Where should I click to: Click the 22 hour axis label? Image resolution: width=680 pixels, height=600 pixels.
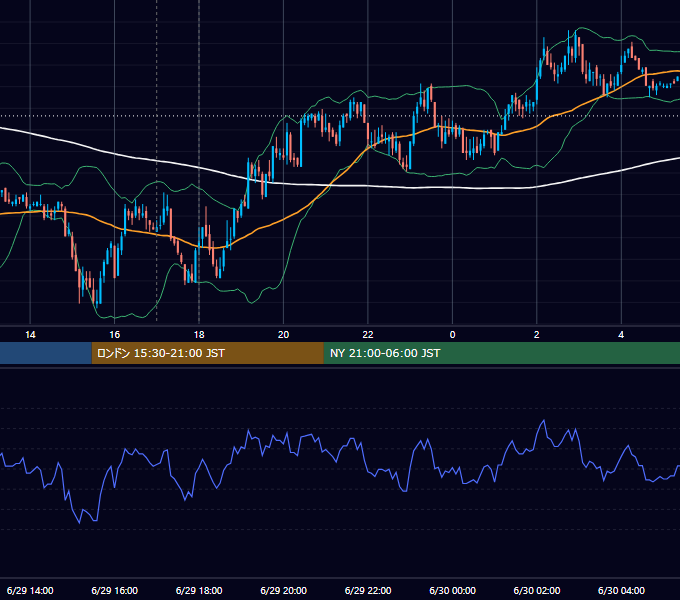pos(368,335)
